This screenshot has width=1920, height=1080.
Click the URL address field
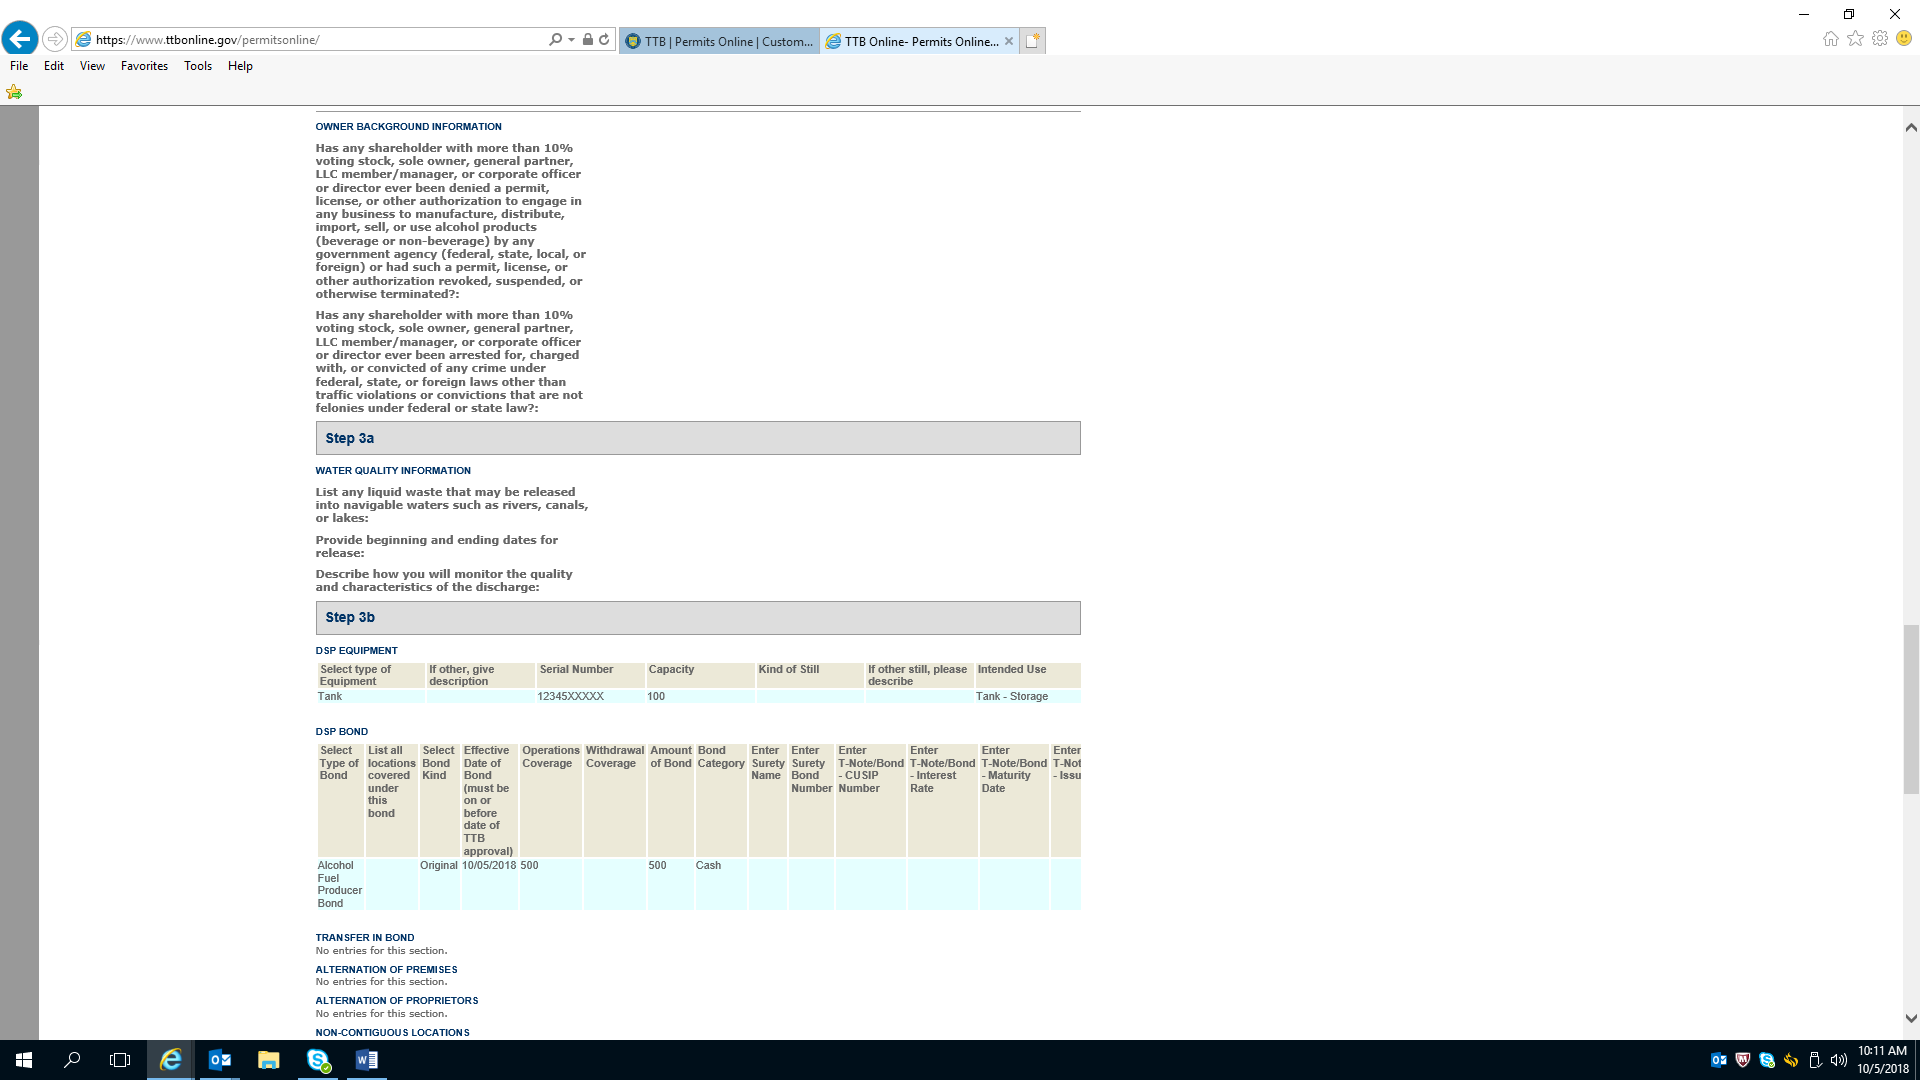tap(300, 40)
